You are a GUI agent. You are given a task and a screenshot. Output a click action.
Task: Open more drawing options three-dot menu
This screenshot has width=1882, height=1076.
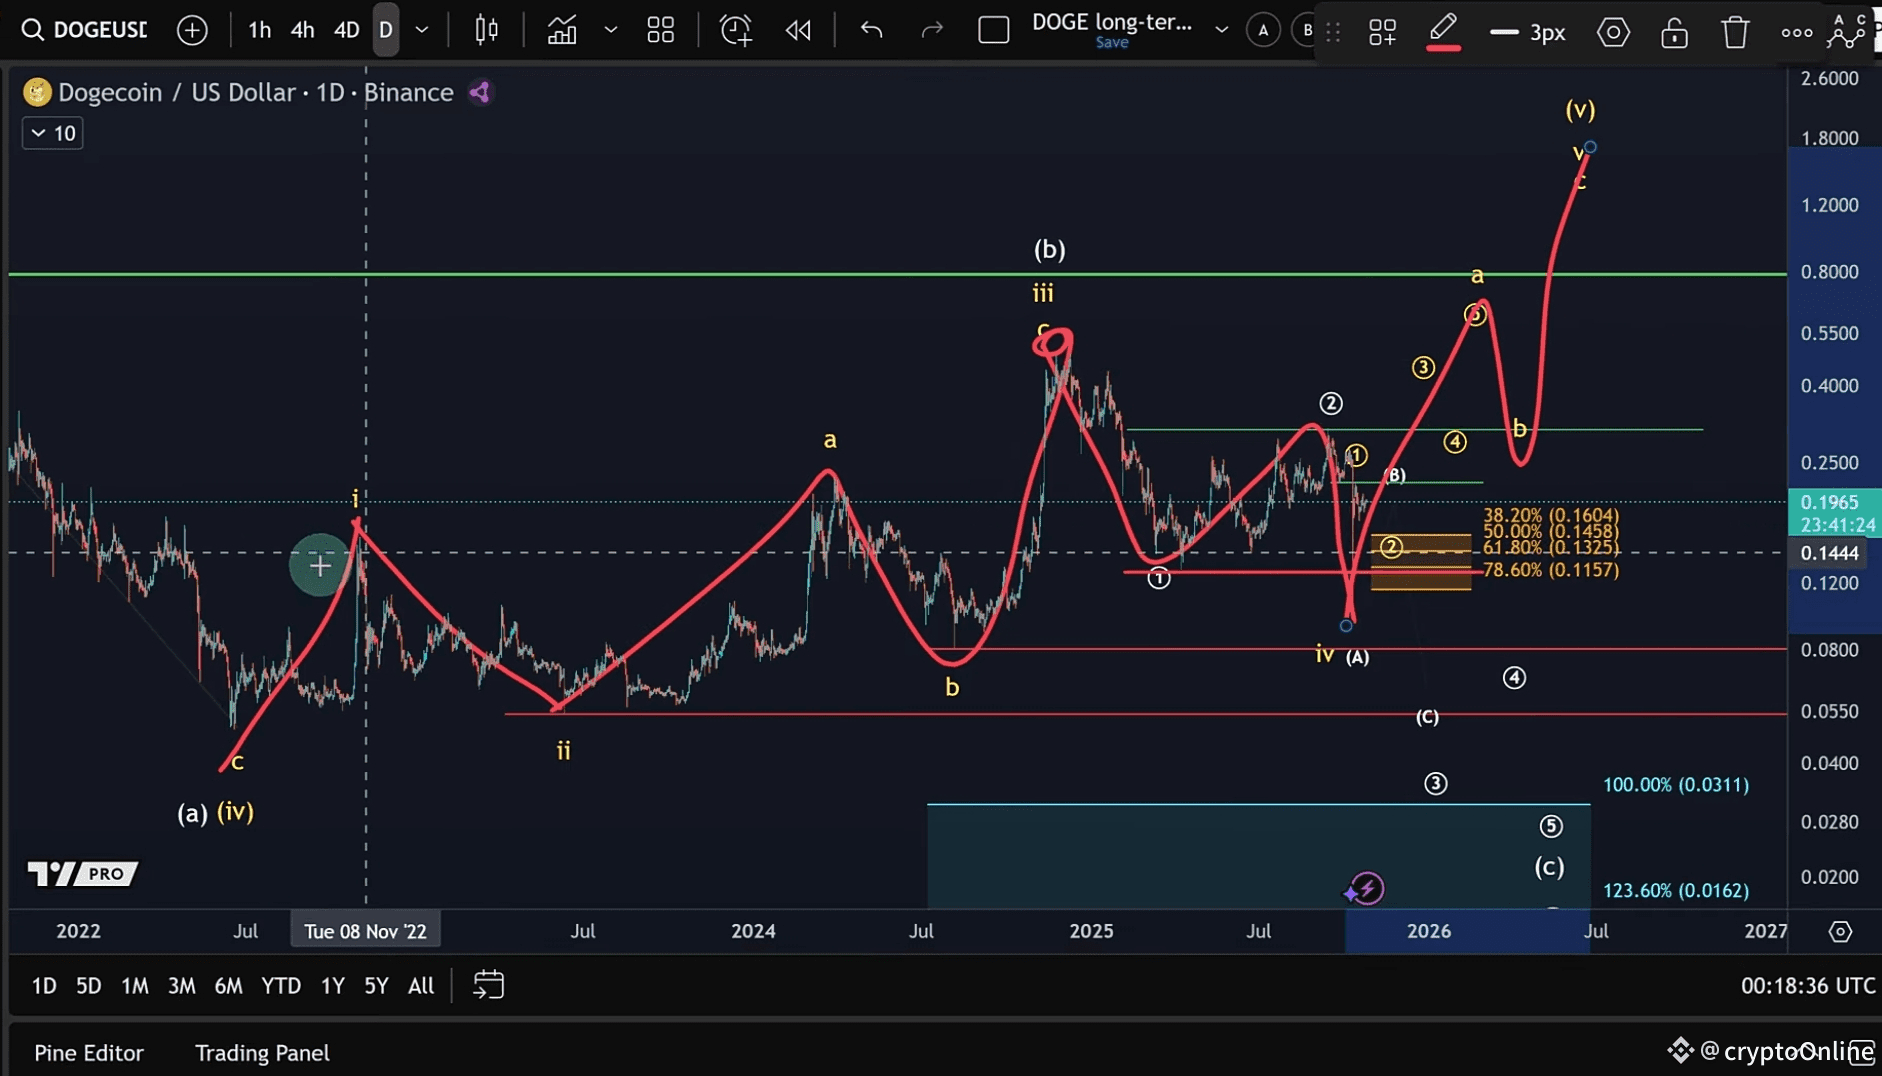[1797, 33]
